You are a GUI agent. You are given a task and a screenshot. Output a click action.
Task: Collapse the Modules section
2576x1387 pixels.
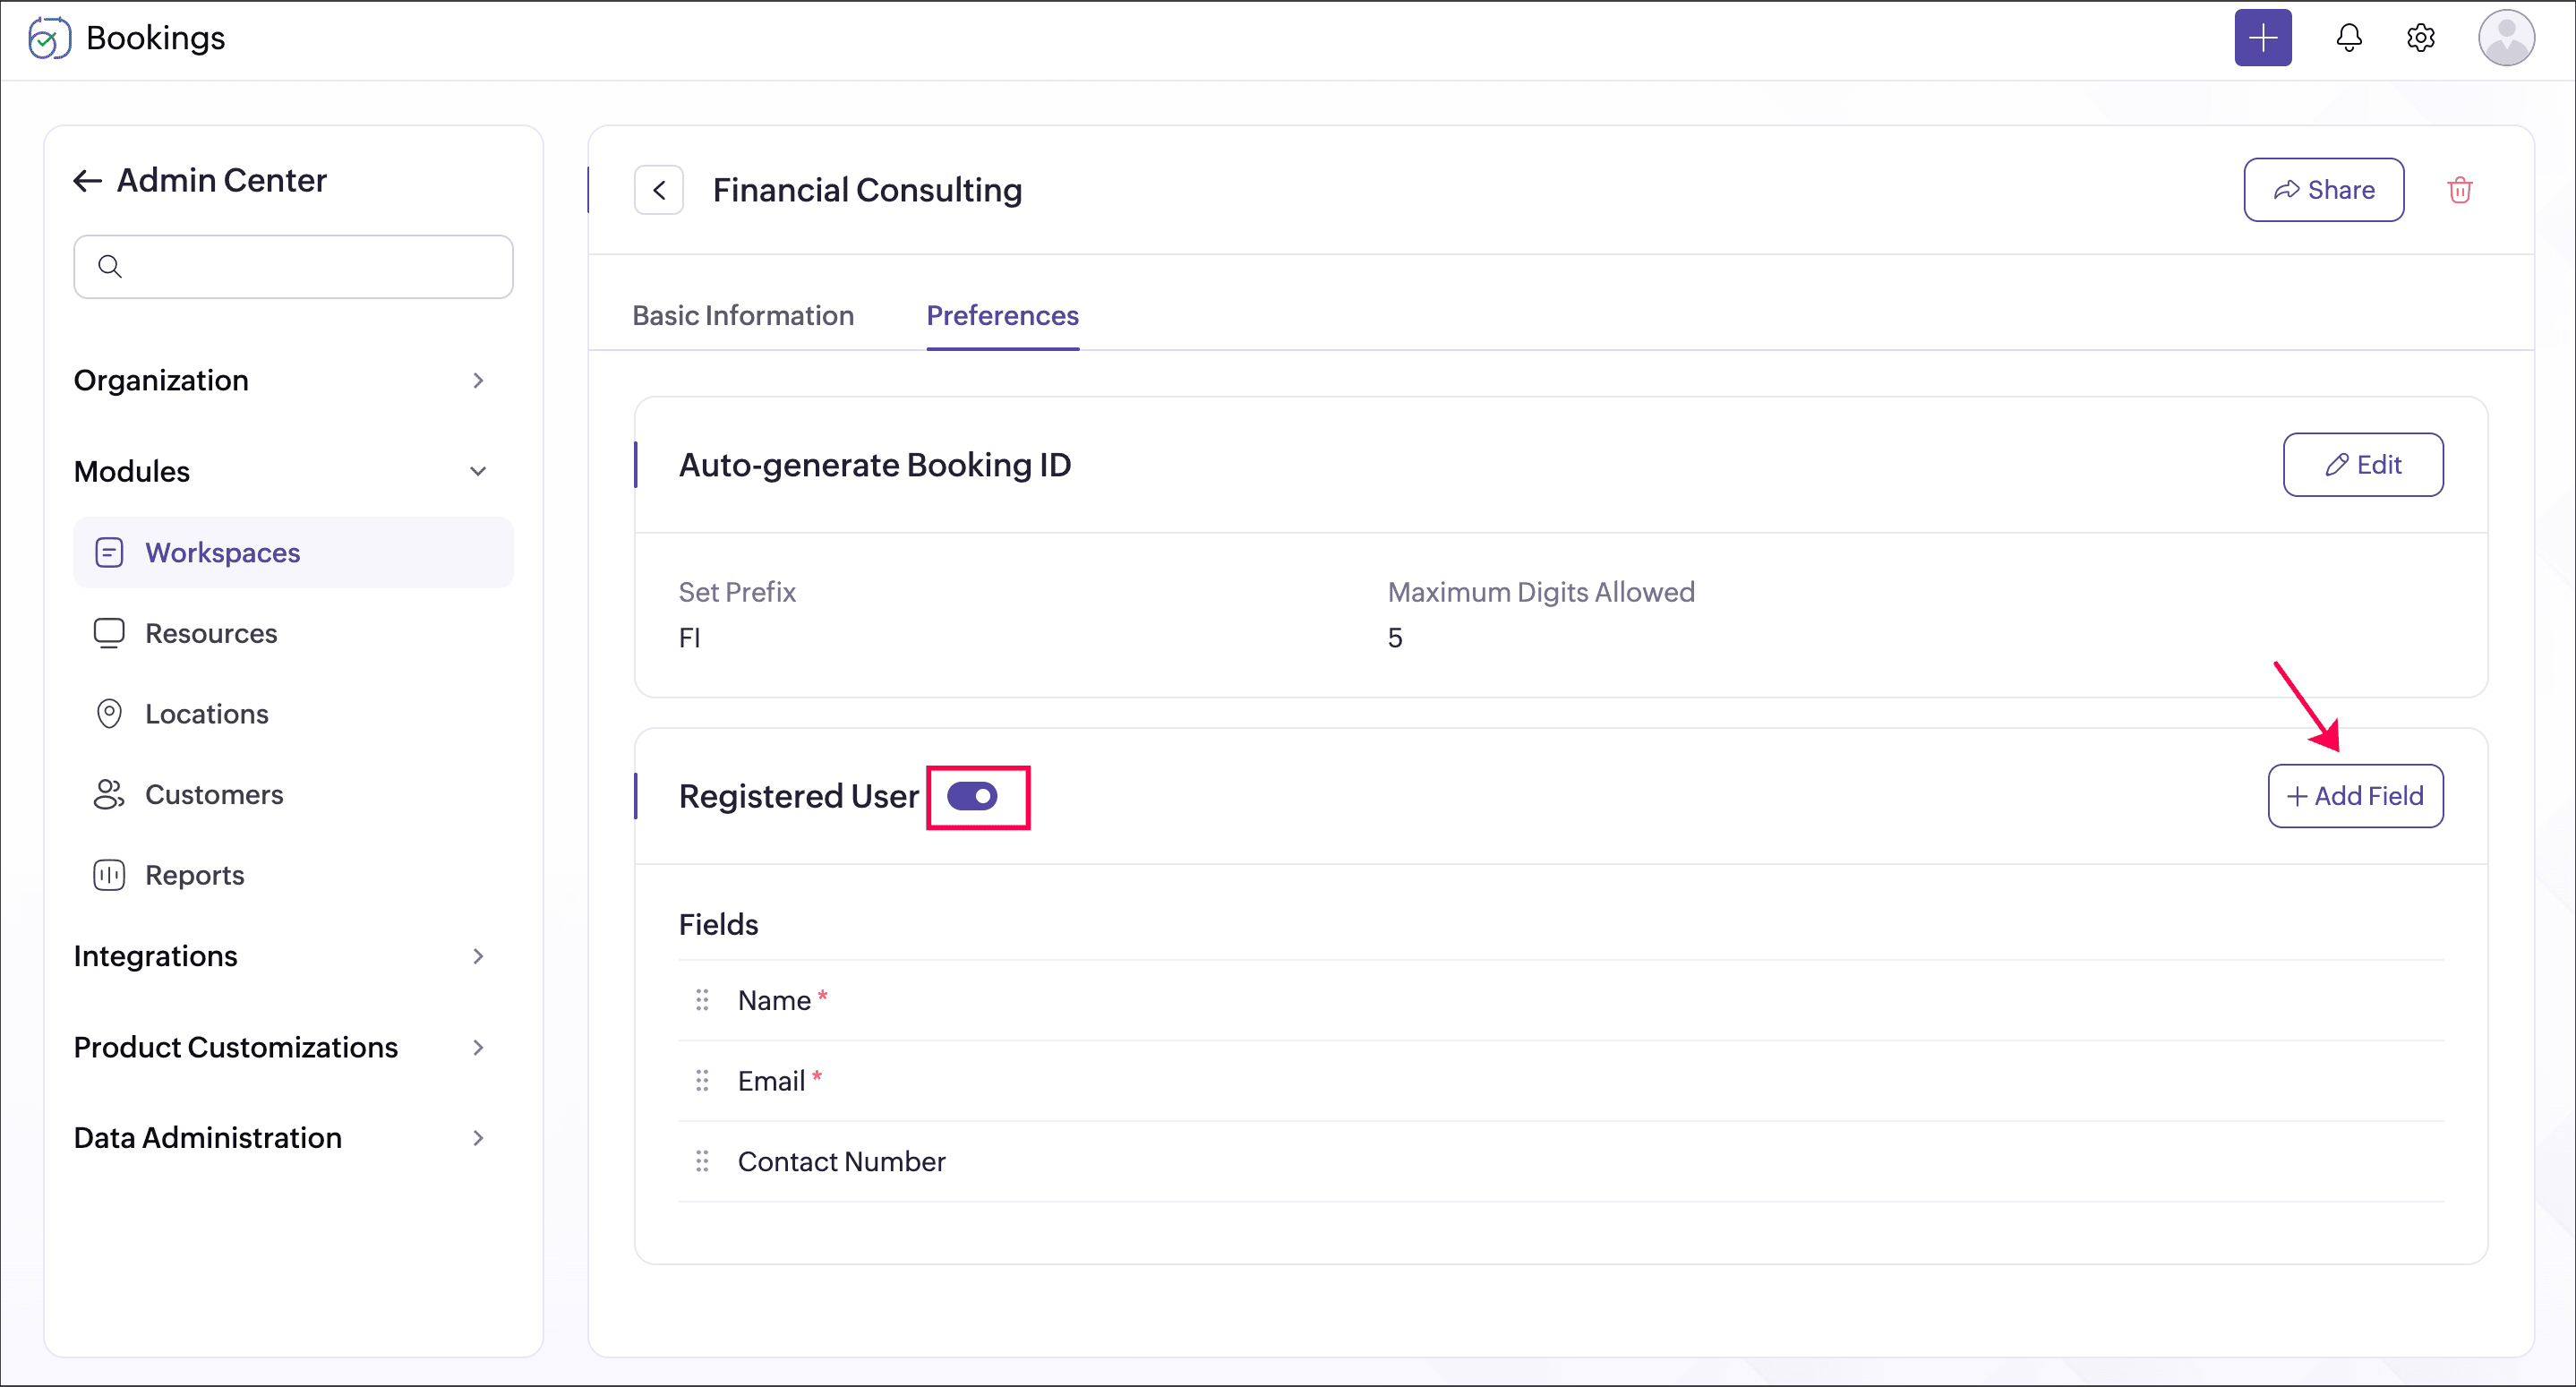478,471
